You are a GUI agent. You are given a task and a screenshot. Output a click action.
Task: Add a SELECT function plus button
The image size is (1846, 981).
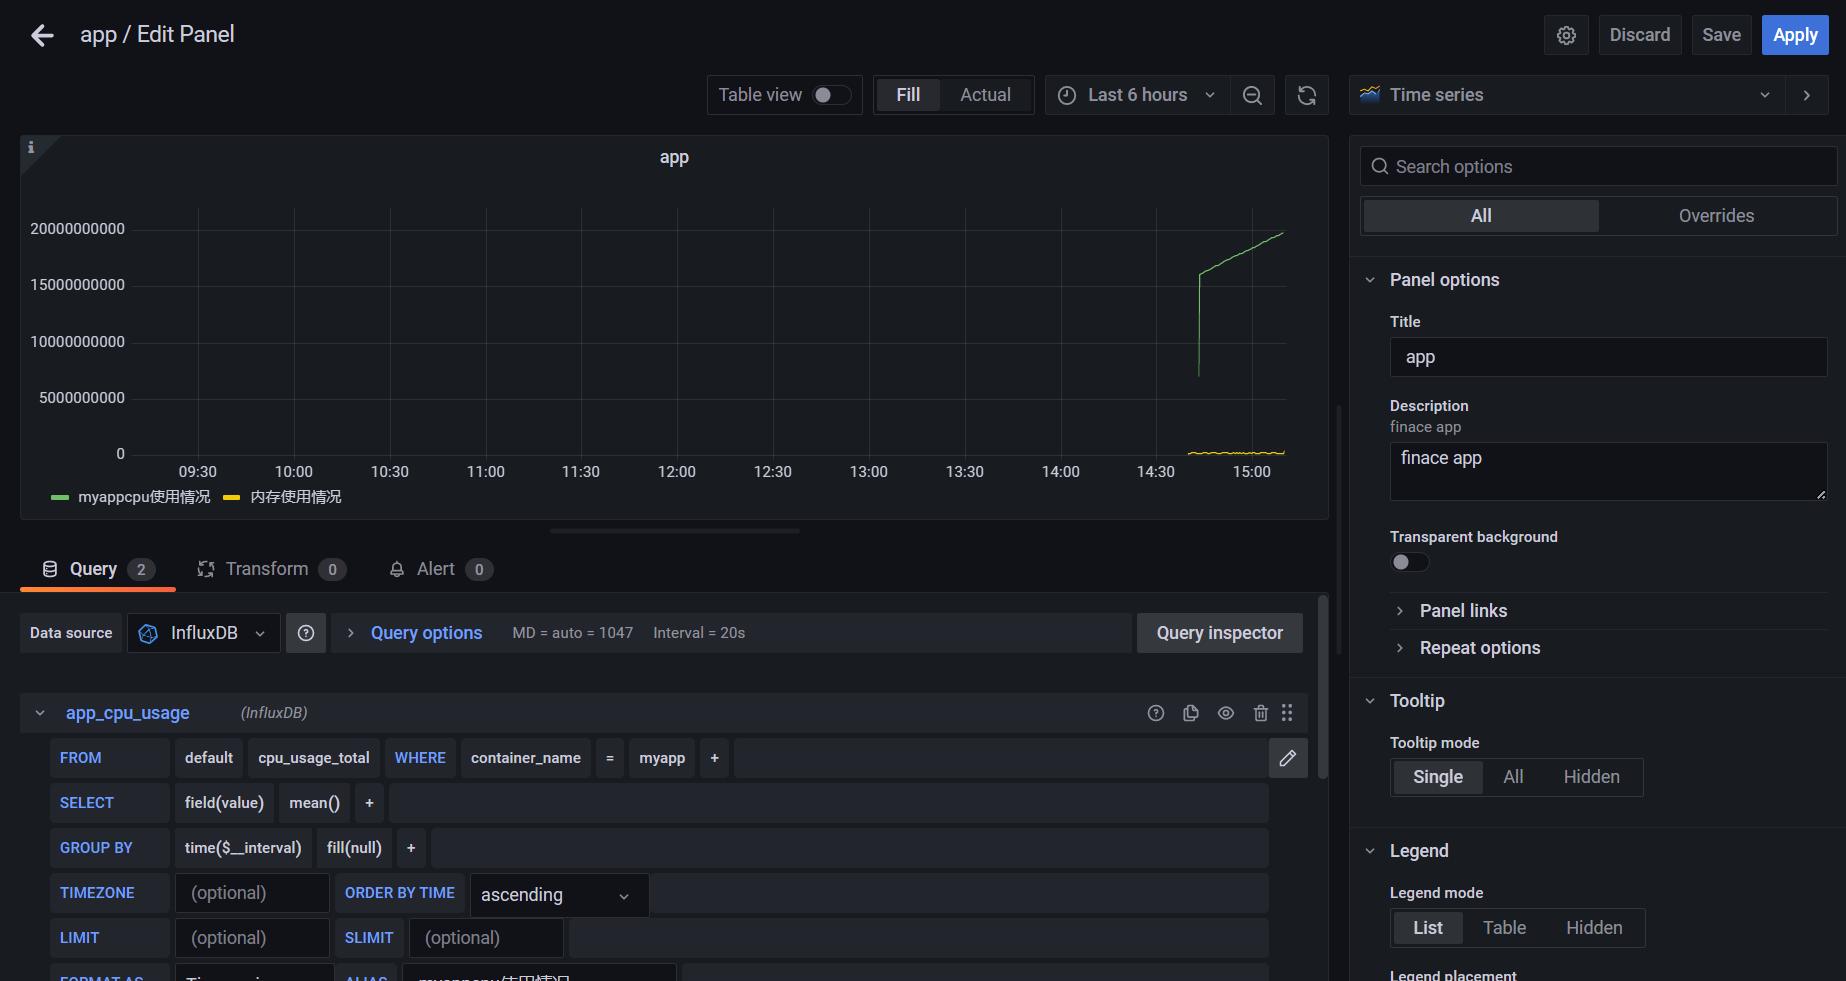pyautogui.click(x=370, y=803)
